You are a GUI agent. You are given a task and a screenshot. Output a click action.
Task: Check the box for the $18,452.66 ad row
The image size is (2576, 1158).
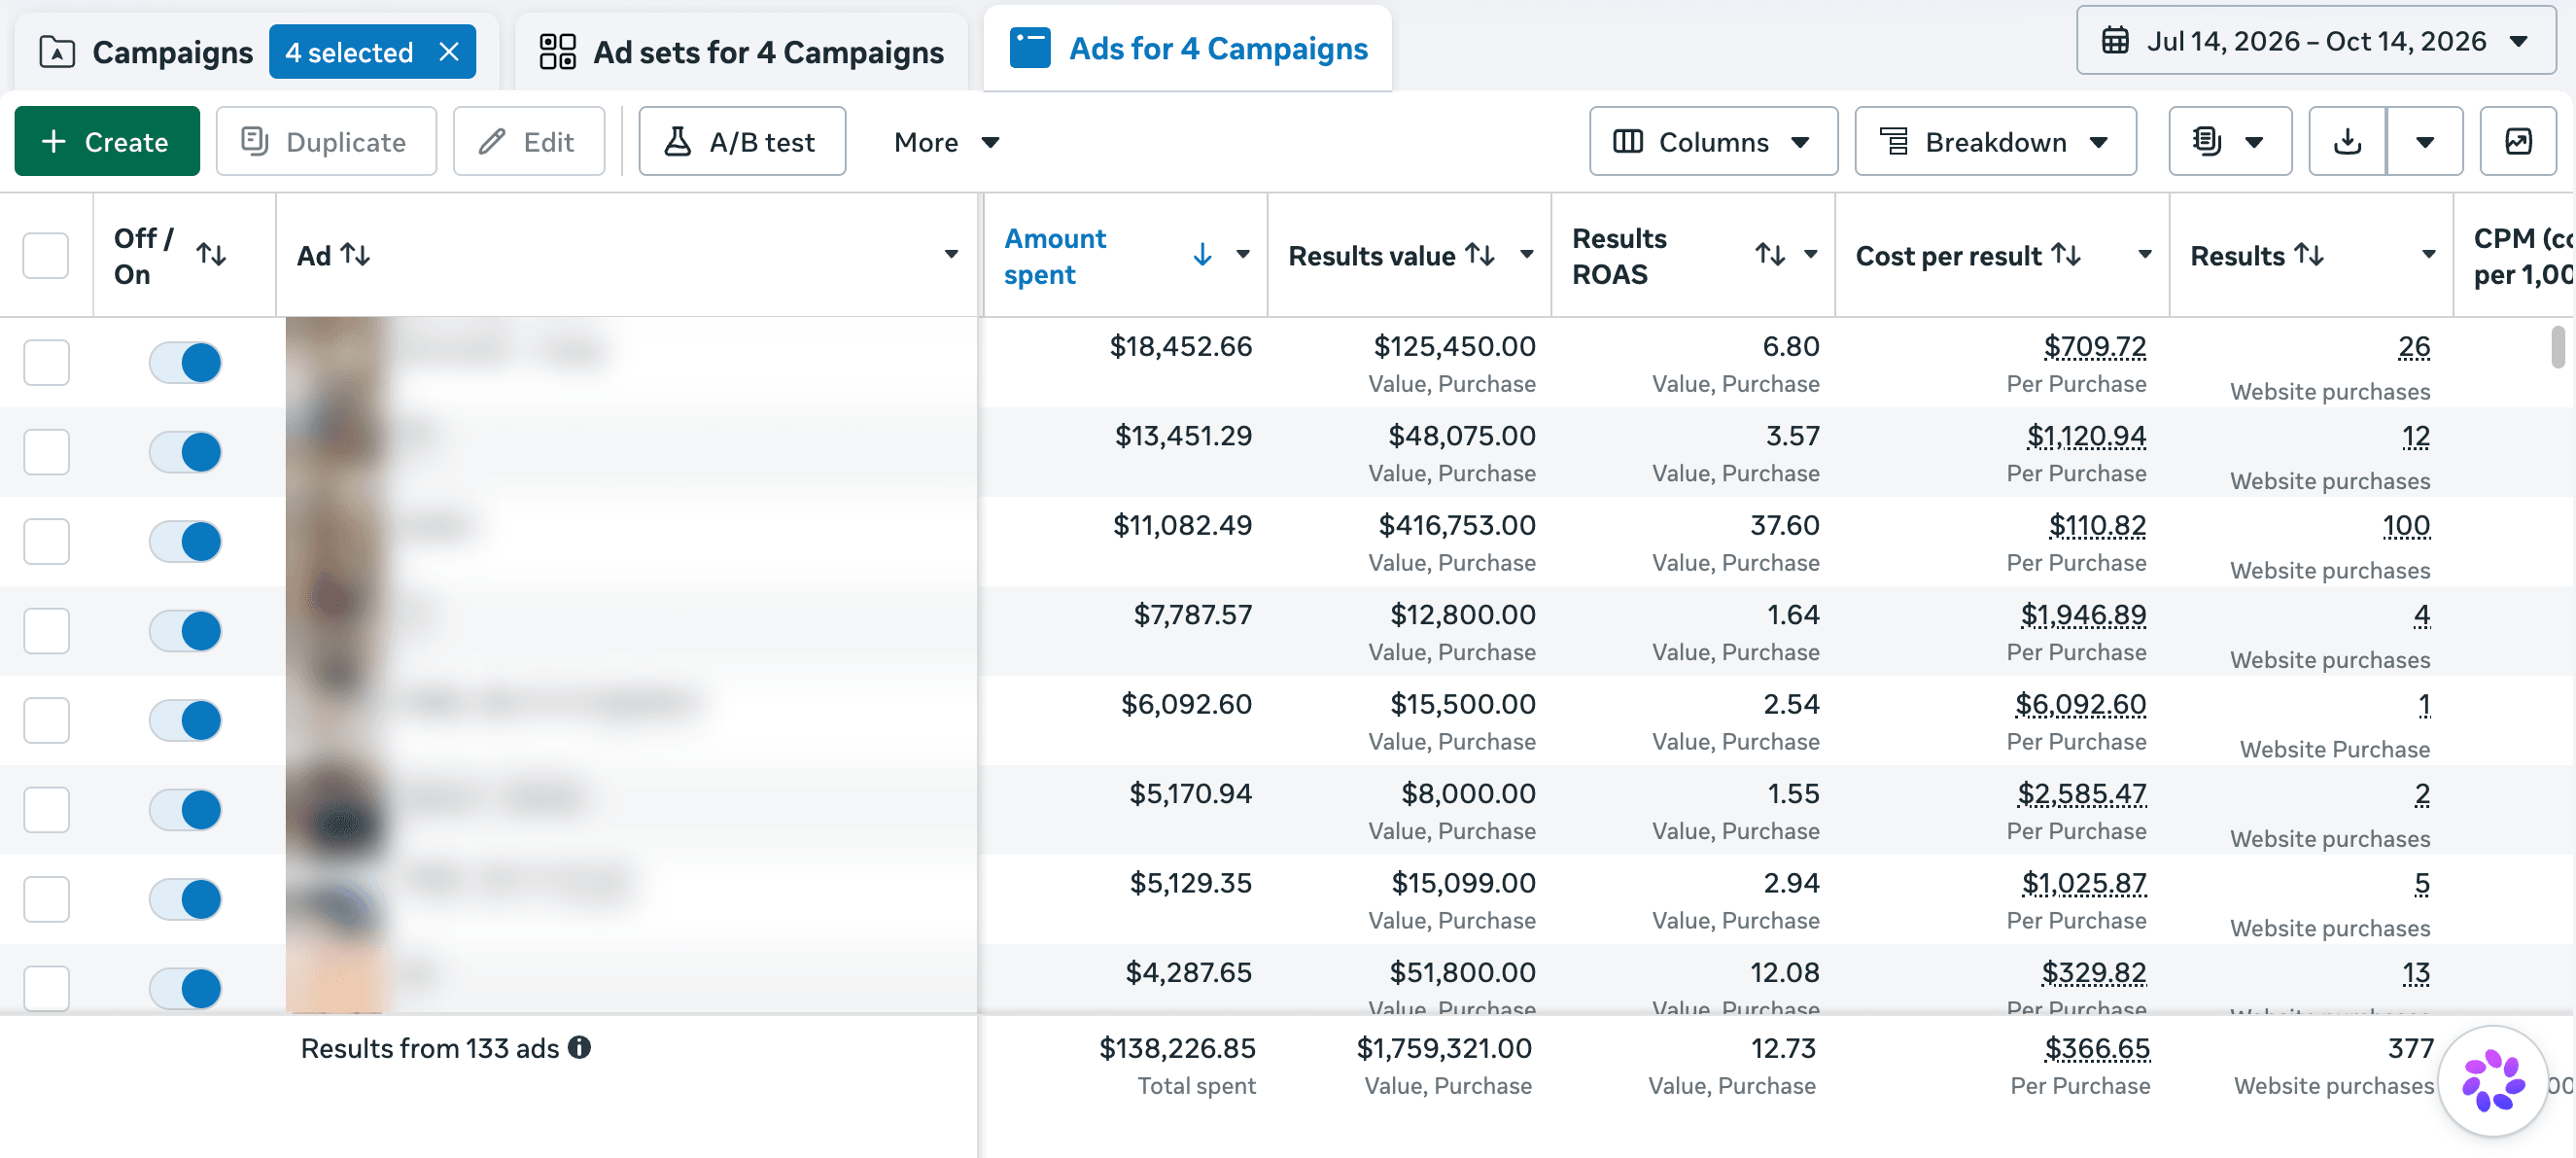point(46,362)
